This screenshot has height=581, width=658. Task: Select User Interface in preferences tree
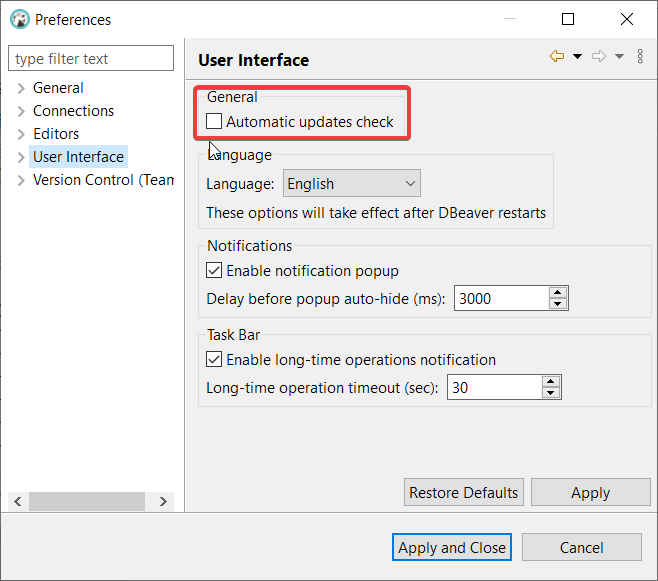(78, 157)
